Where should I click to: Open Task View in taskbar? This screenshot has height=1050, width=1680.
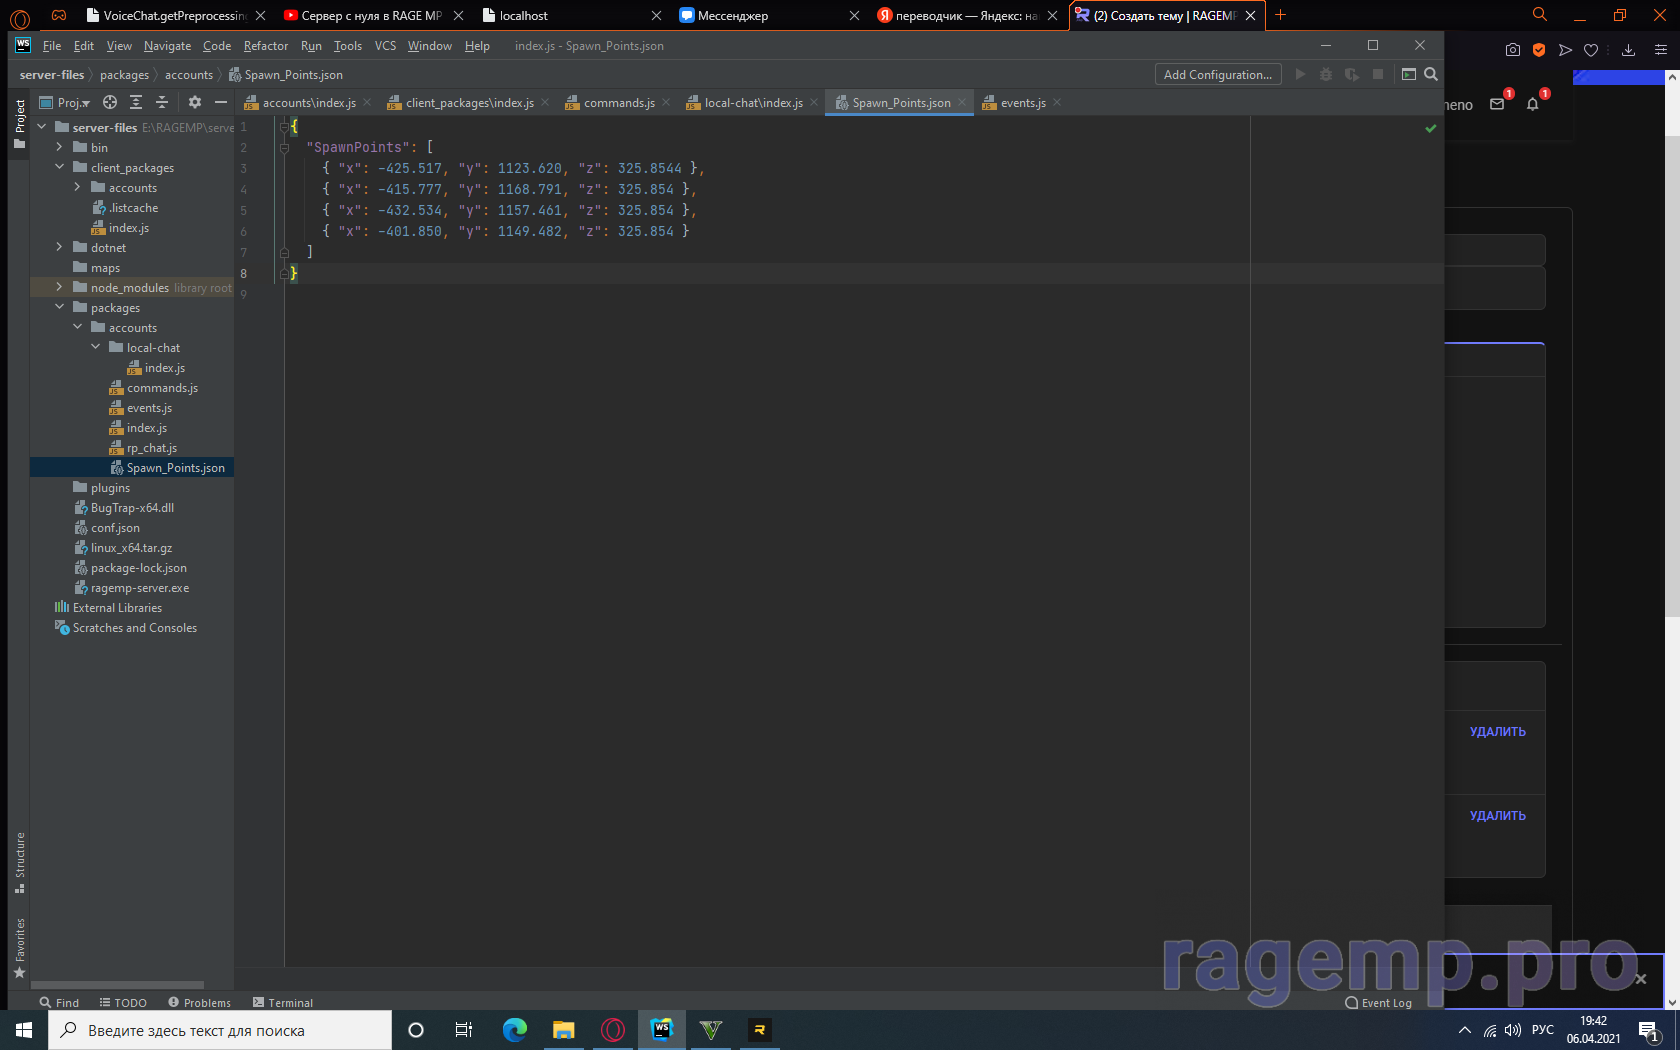click(x=464, y=1030)
